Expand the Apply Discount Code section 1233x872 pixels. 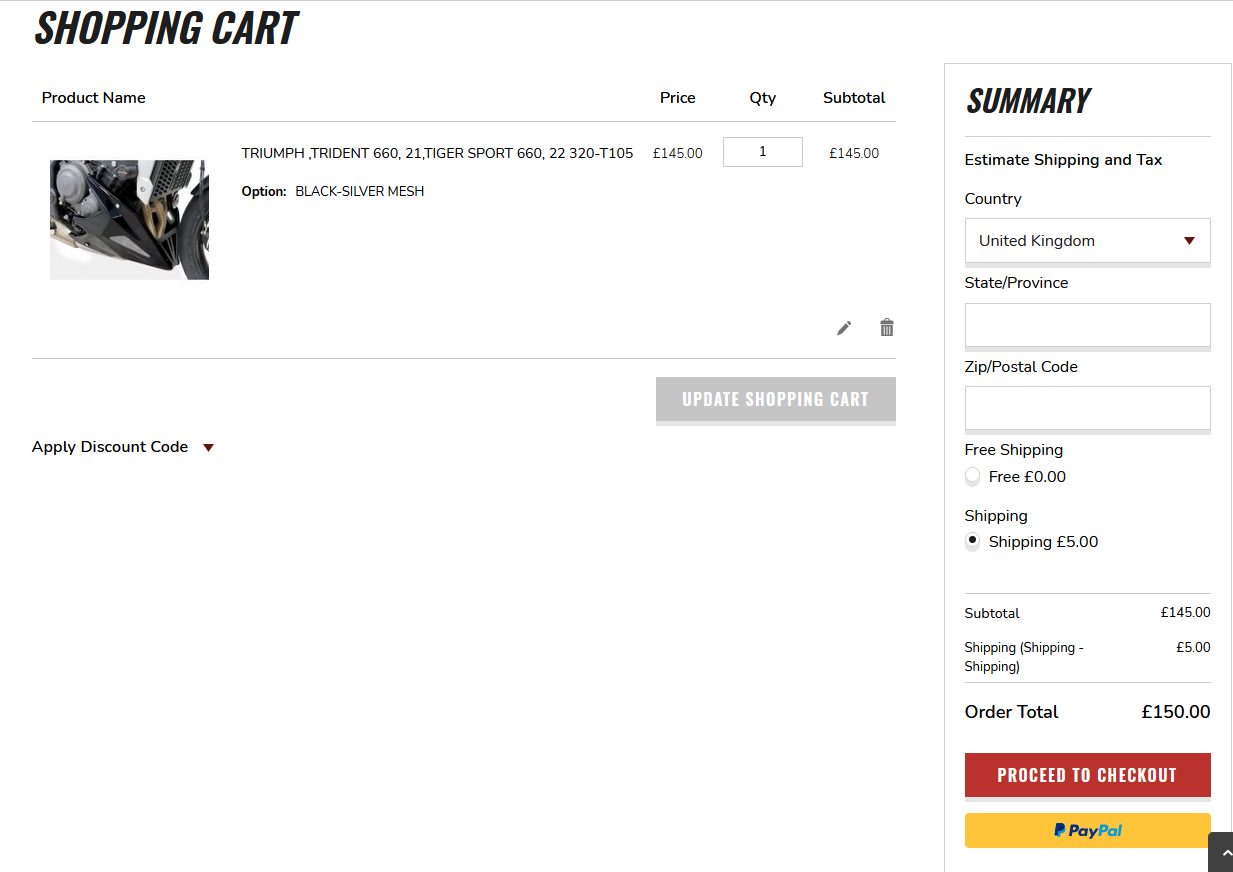110,447
